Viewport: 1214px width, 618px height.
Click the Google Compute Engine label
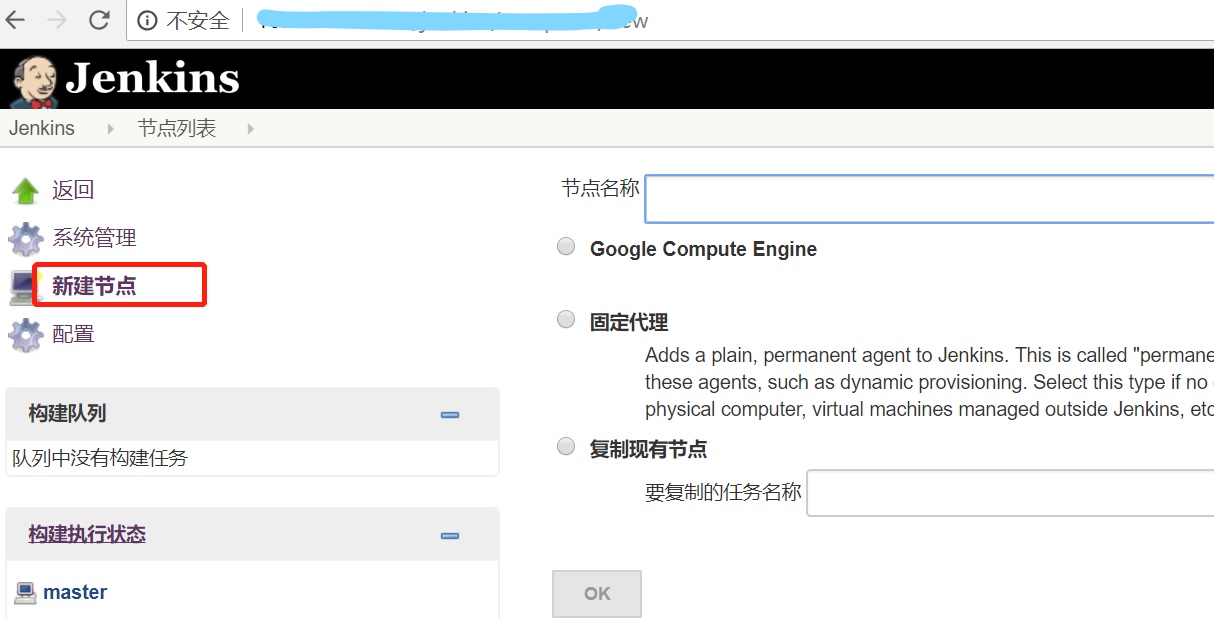point(703,249)
